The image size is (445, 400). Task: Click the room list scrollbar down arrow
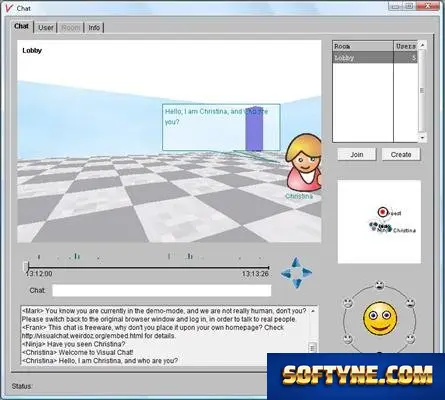click(422, 137)
